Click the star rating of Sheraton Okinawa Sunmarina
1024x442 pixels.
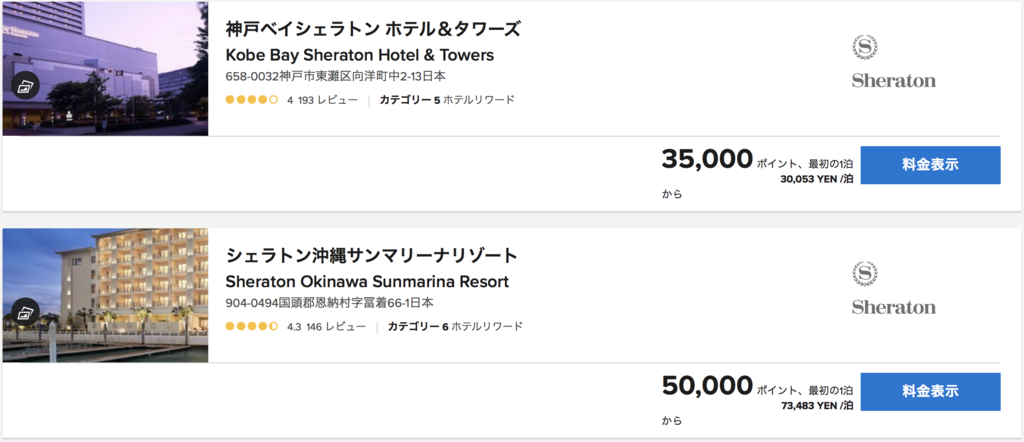point(251,326)
